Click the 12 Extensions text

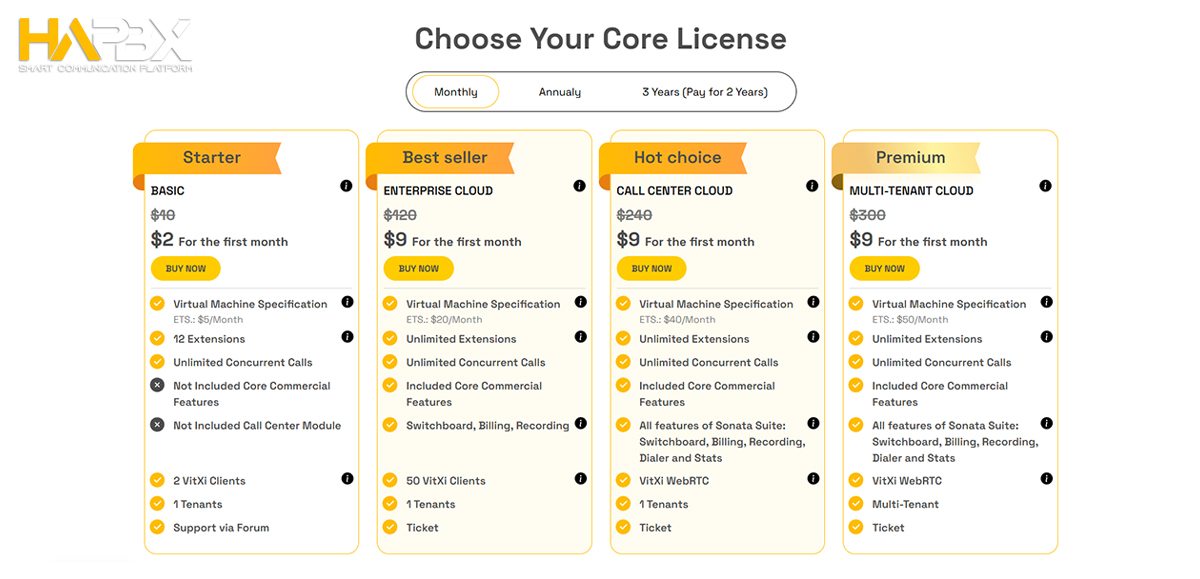coord(209,339)
